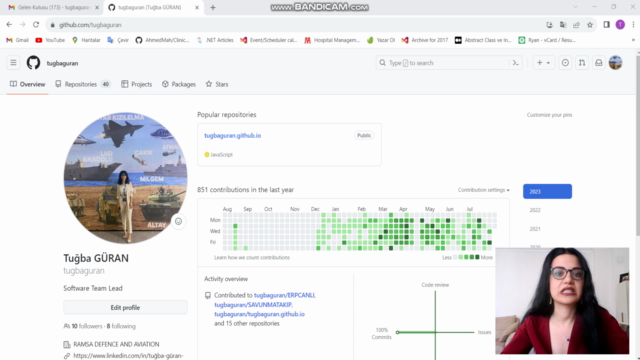Open the tugbaguran/SAVUNMATAKIP repository link
Image resolution: width=640 pixels, height=360 pixels.
[253, 304]
